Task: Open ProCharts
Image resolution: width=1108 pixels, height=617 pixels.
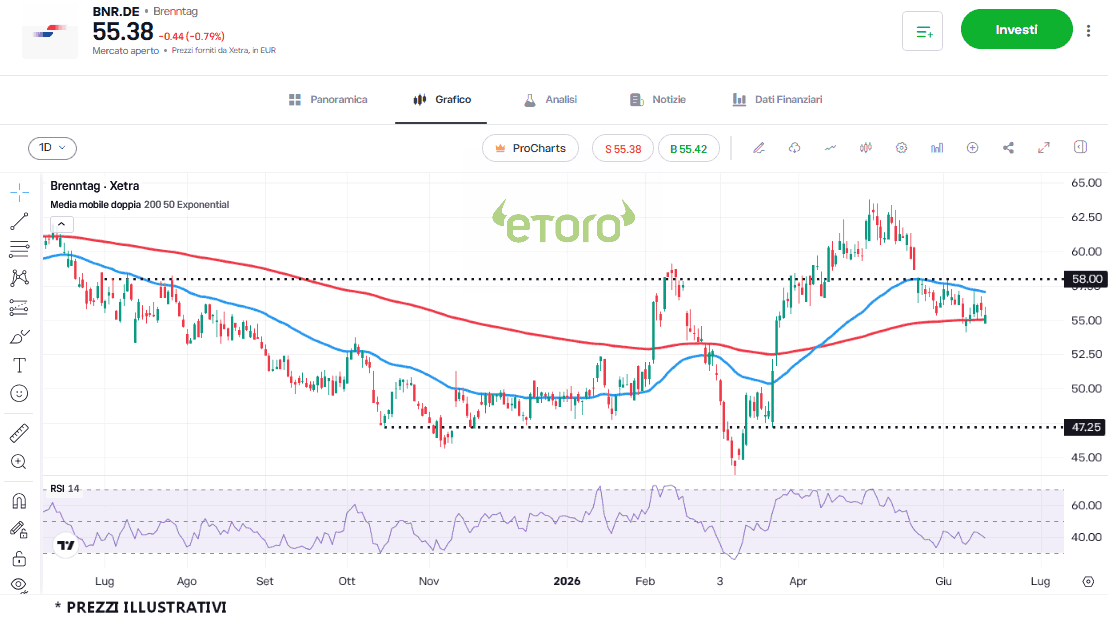Action: 530,148
